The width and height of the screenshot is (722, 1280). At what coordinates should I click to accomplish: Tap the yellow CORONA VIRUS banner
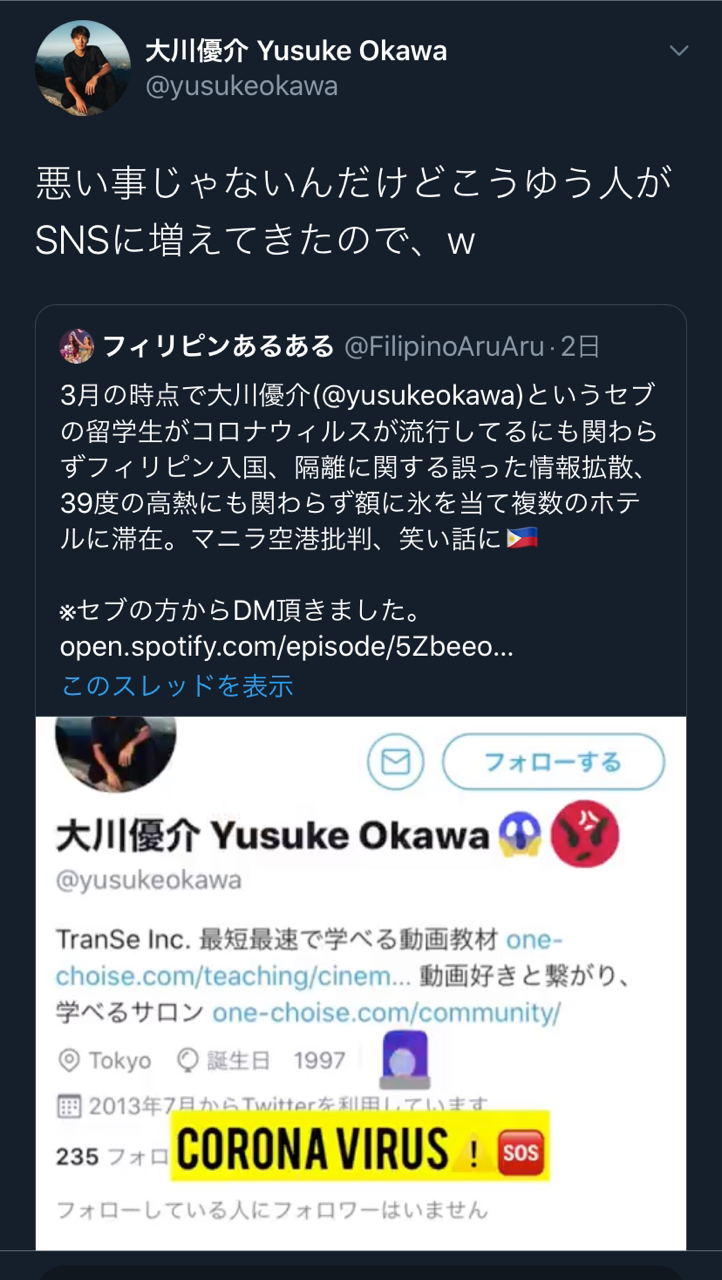360,1146
